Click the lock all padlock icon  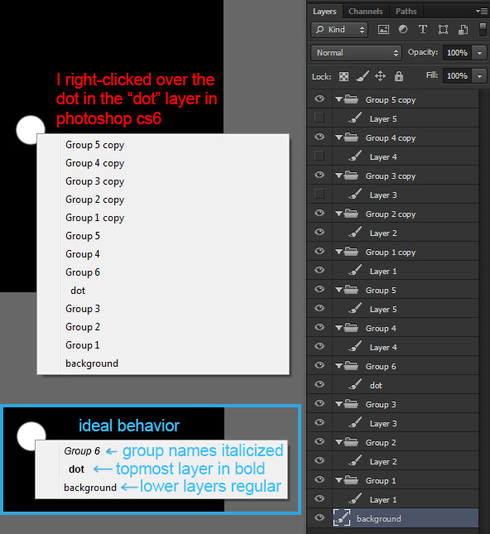click(x=399, y=76)
